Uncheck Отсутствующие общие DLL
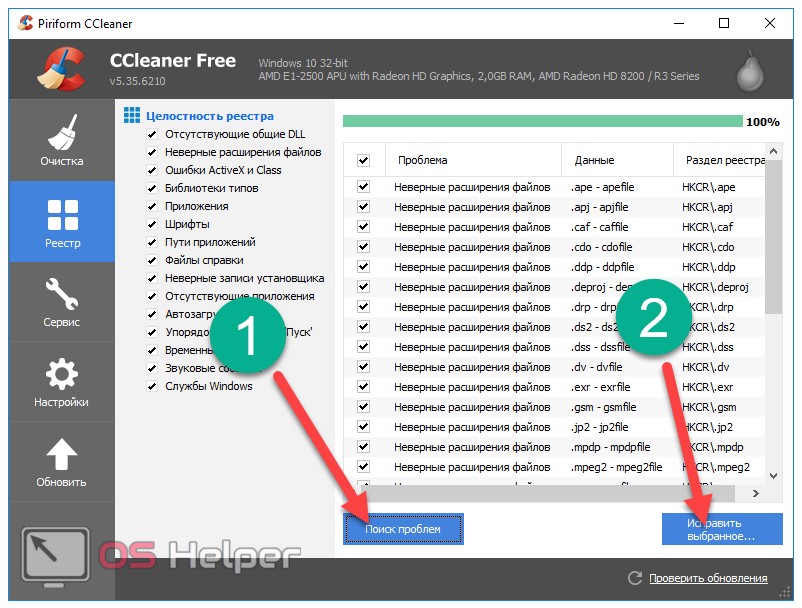 (x=152, y=134)
